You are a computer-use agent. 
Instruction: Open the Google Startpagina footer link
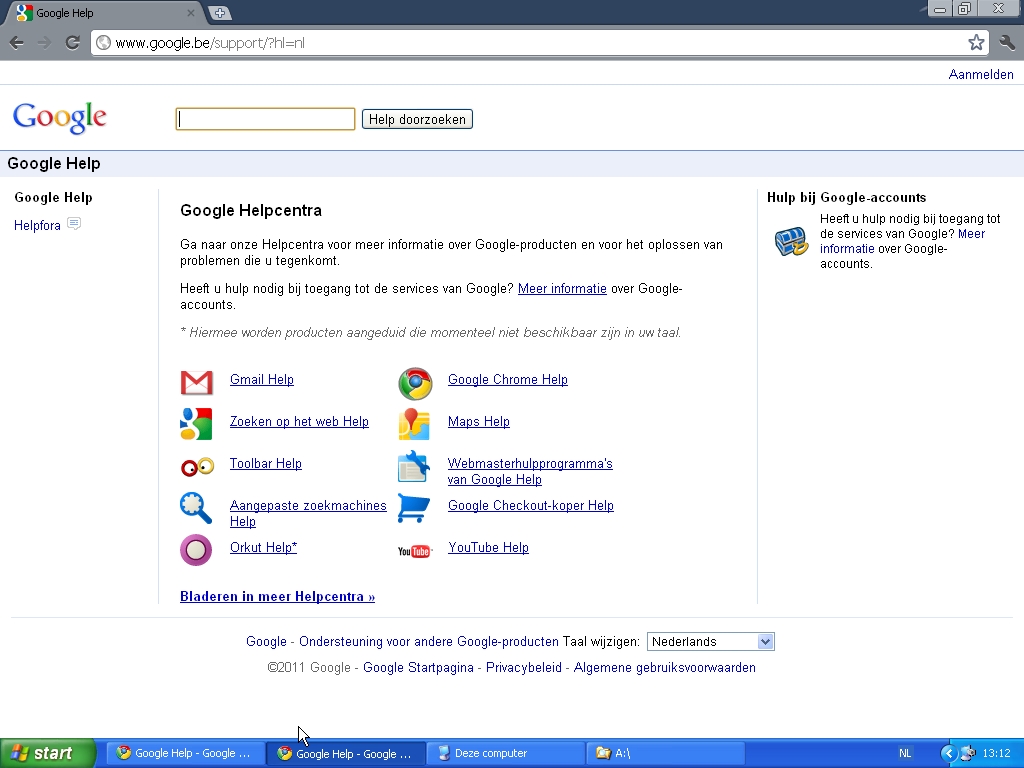point(418,667)
